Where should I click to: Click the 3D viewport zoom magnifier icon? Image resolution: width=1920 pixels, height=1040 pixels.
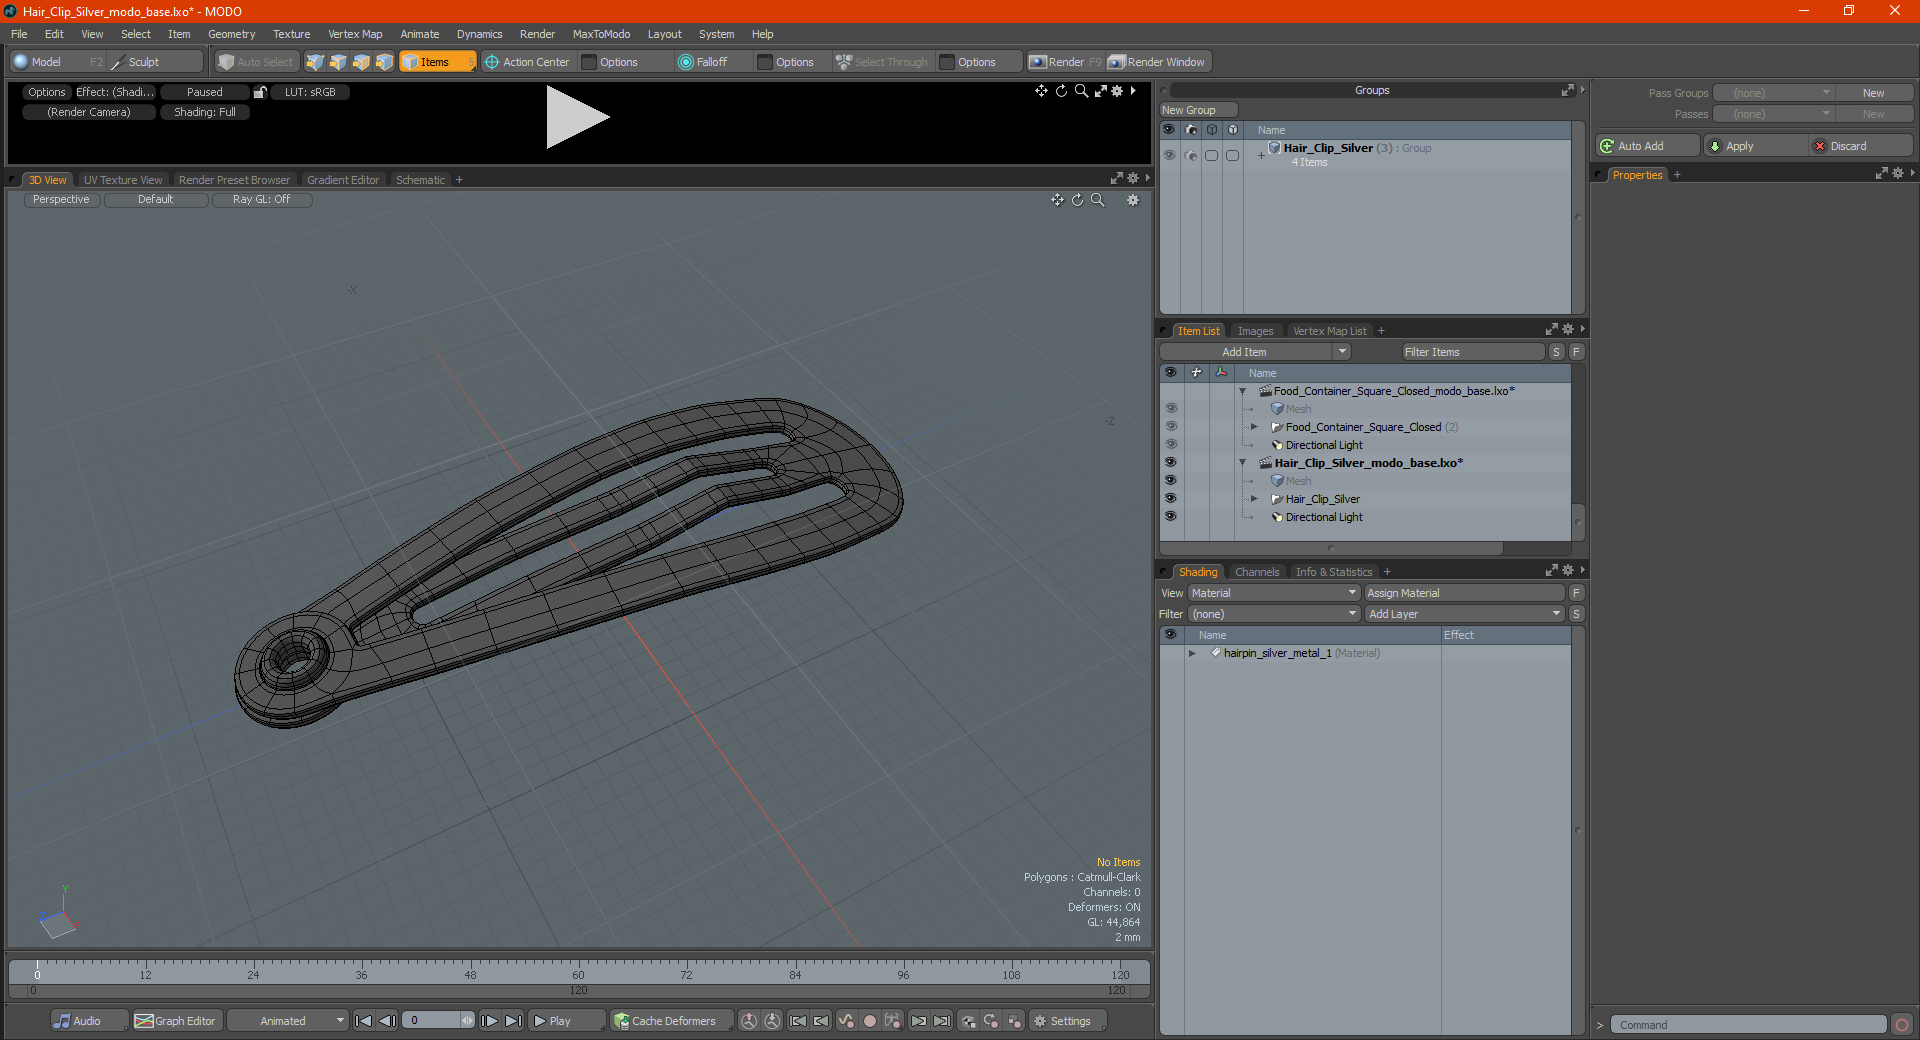(1098, 200)
